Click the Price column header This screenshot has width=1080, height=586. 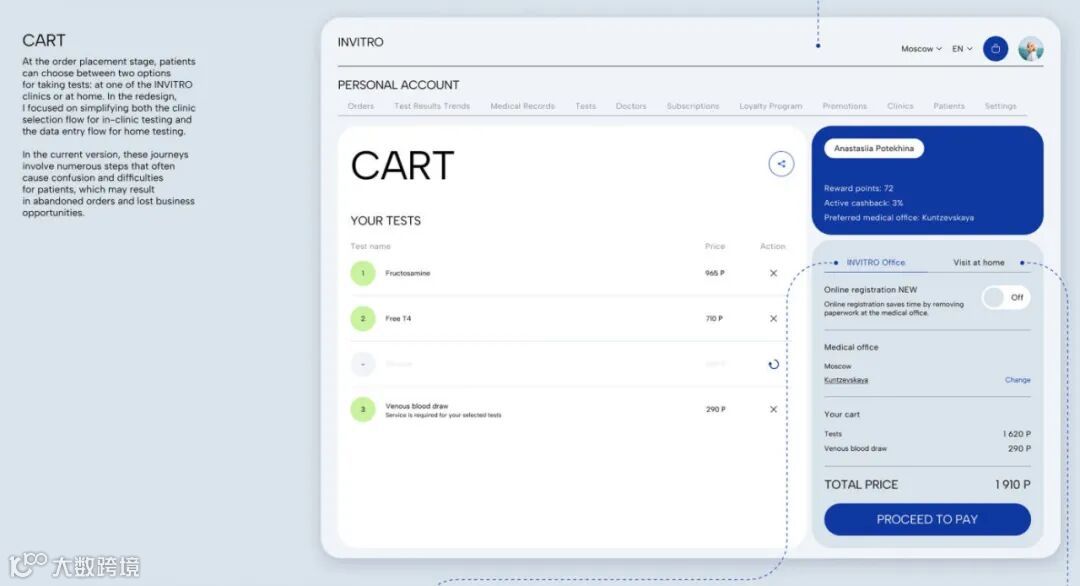(x=714, y=246)
